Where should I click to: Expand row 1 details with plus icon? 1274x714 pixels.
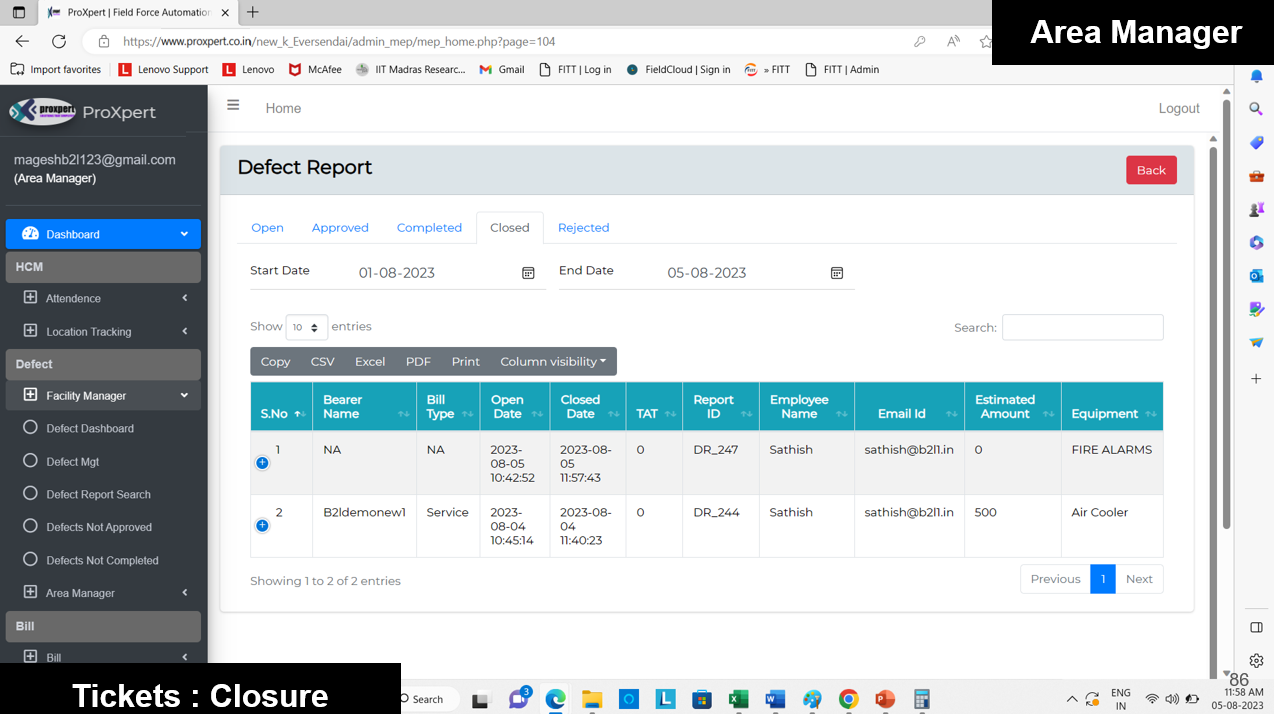click(x=262, y=463)
